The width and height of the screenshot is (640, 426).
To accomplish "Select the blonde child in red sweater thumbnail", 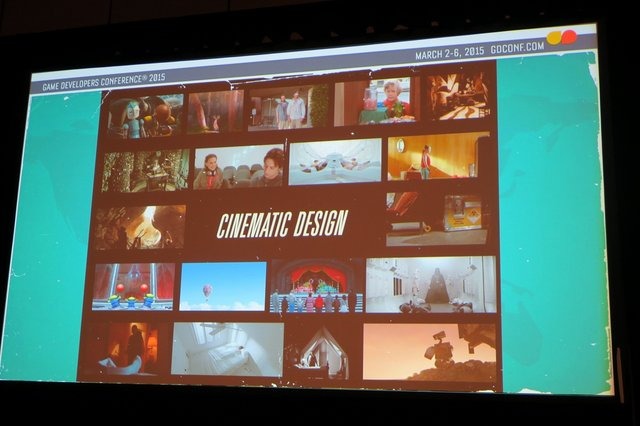I will (377, 101).
